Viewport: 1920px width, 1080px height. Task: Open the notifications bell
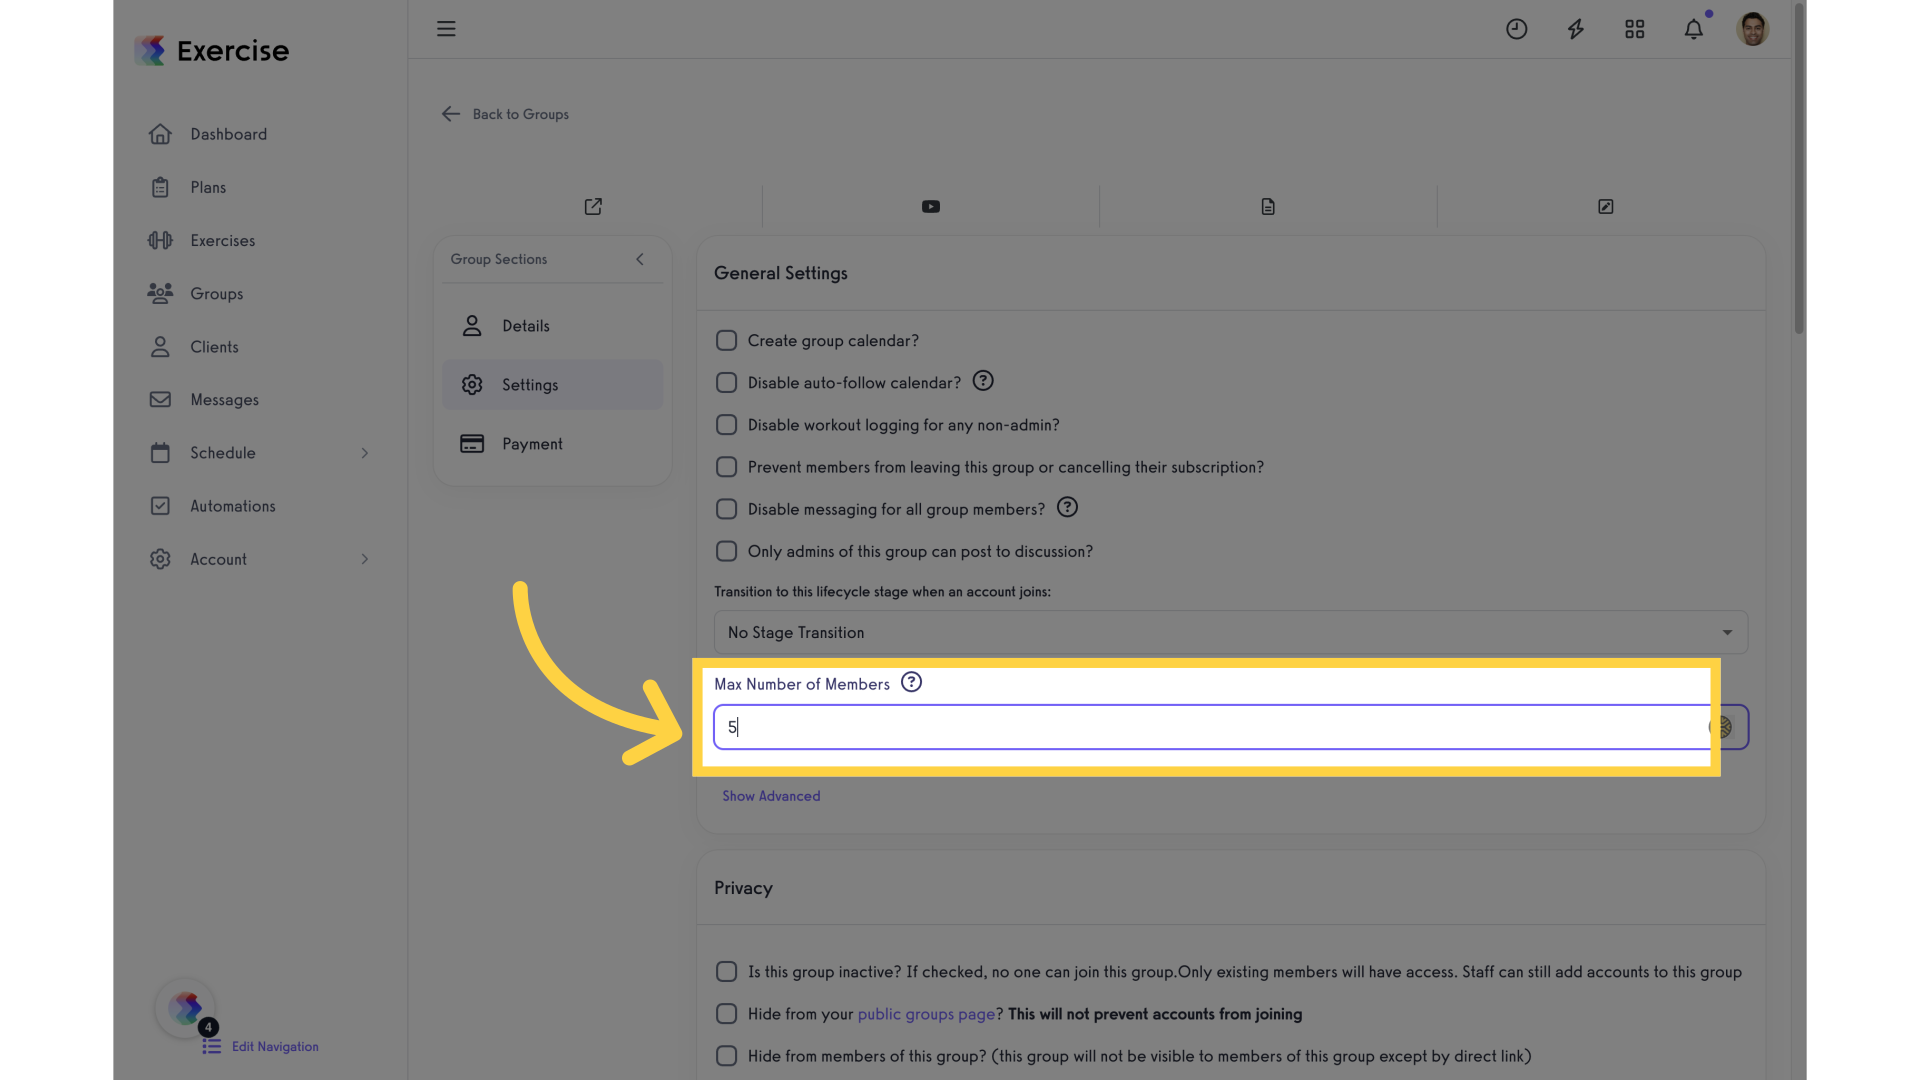point(1694,29)
